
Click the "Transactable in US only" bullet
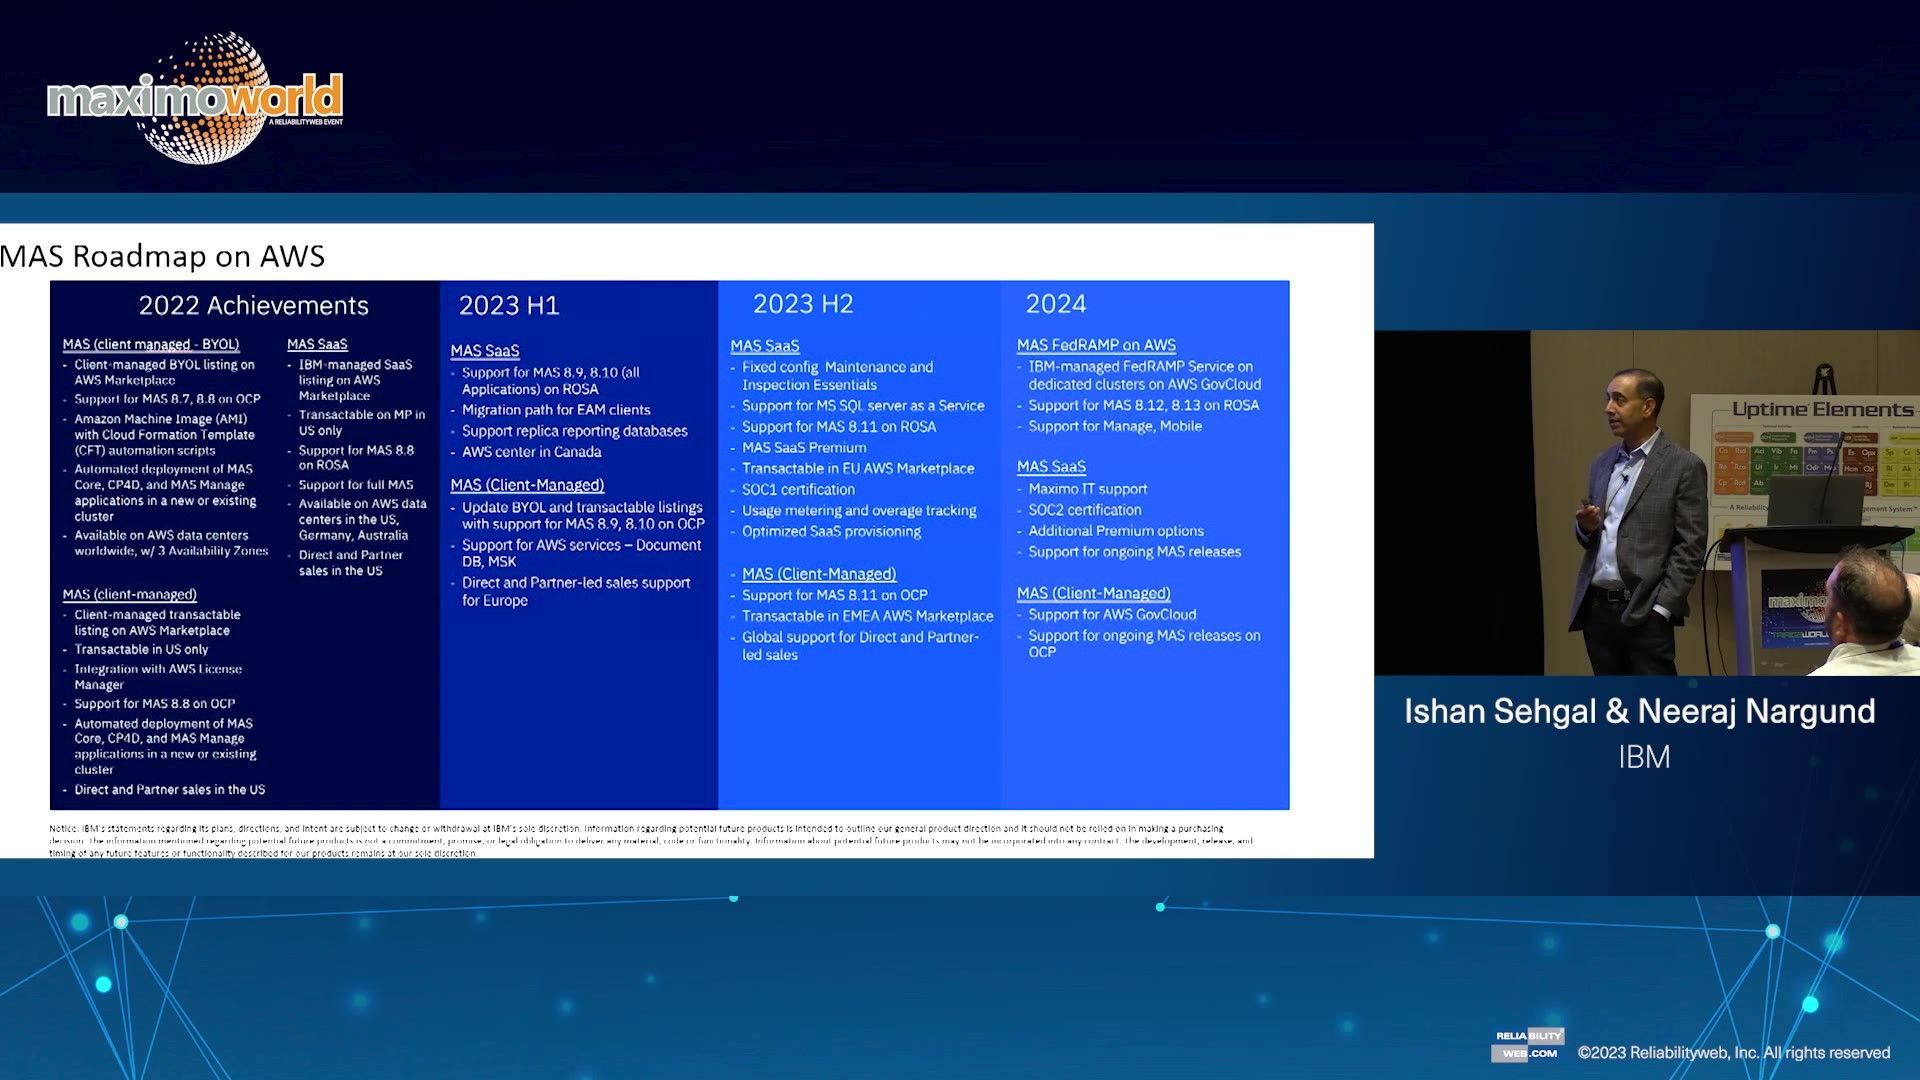point(141,650)
